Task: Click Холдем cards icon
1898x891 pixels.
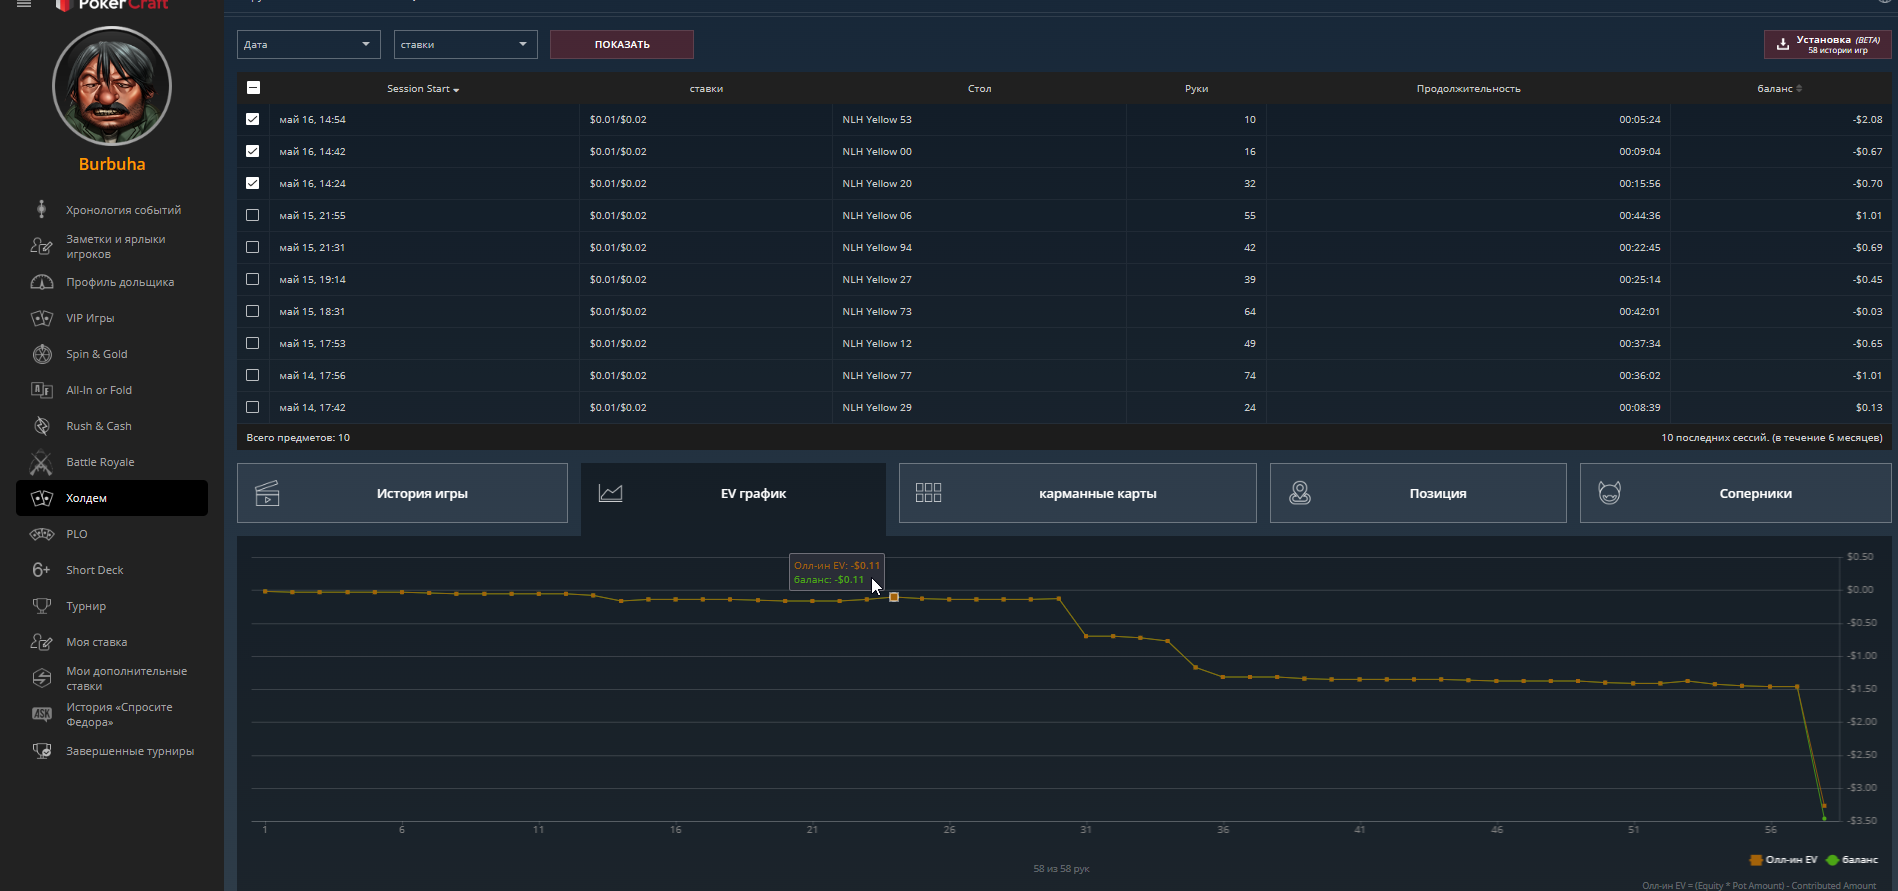Action: point(41,498)
